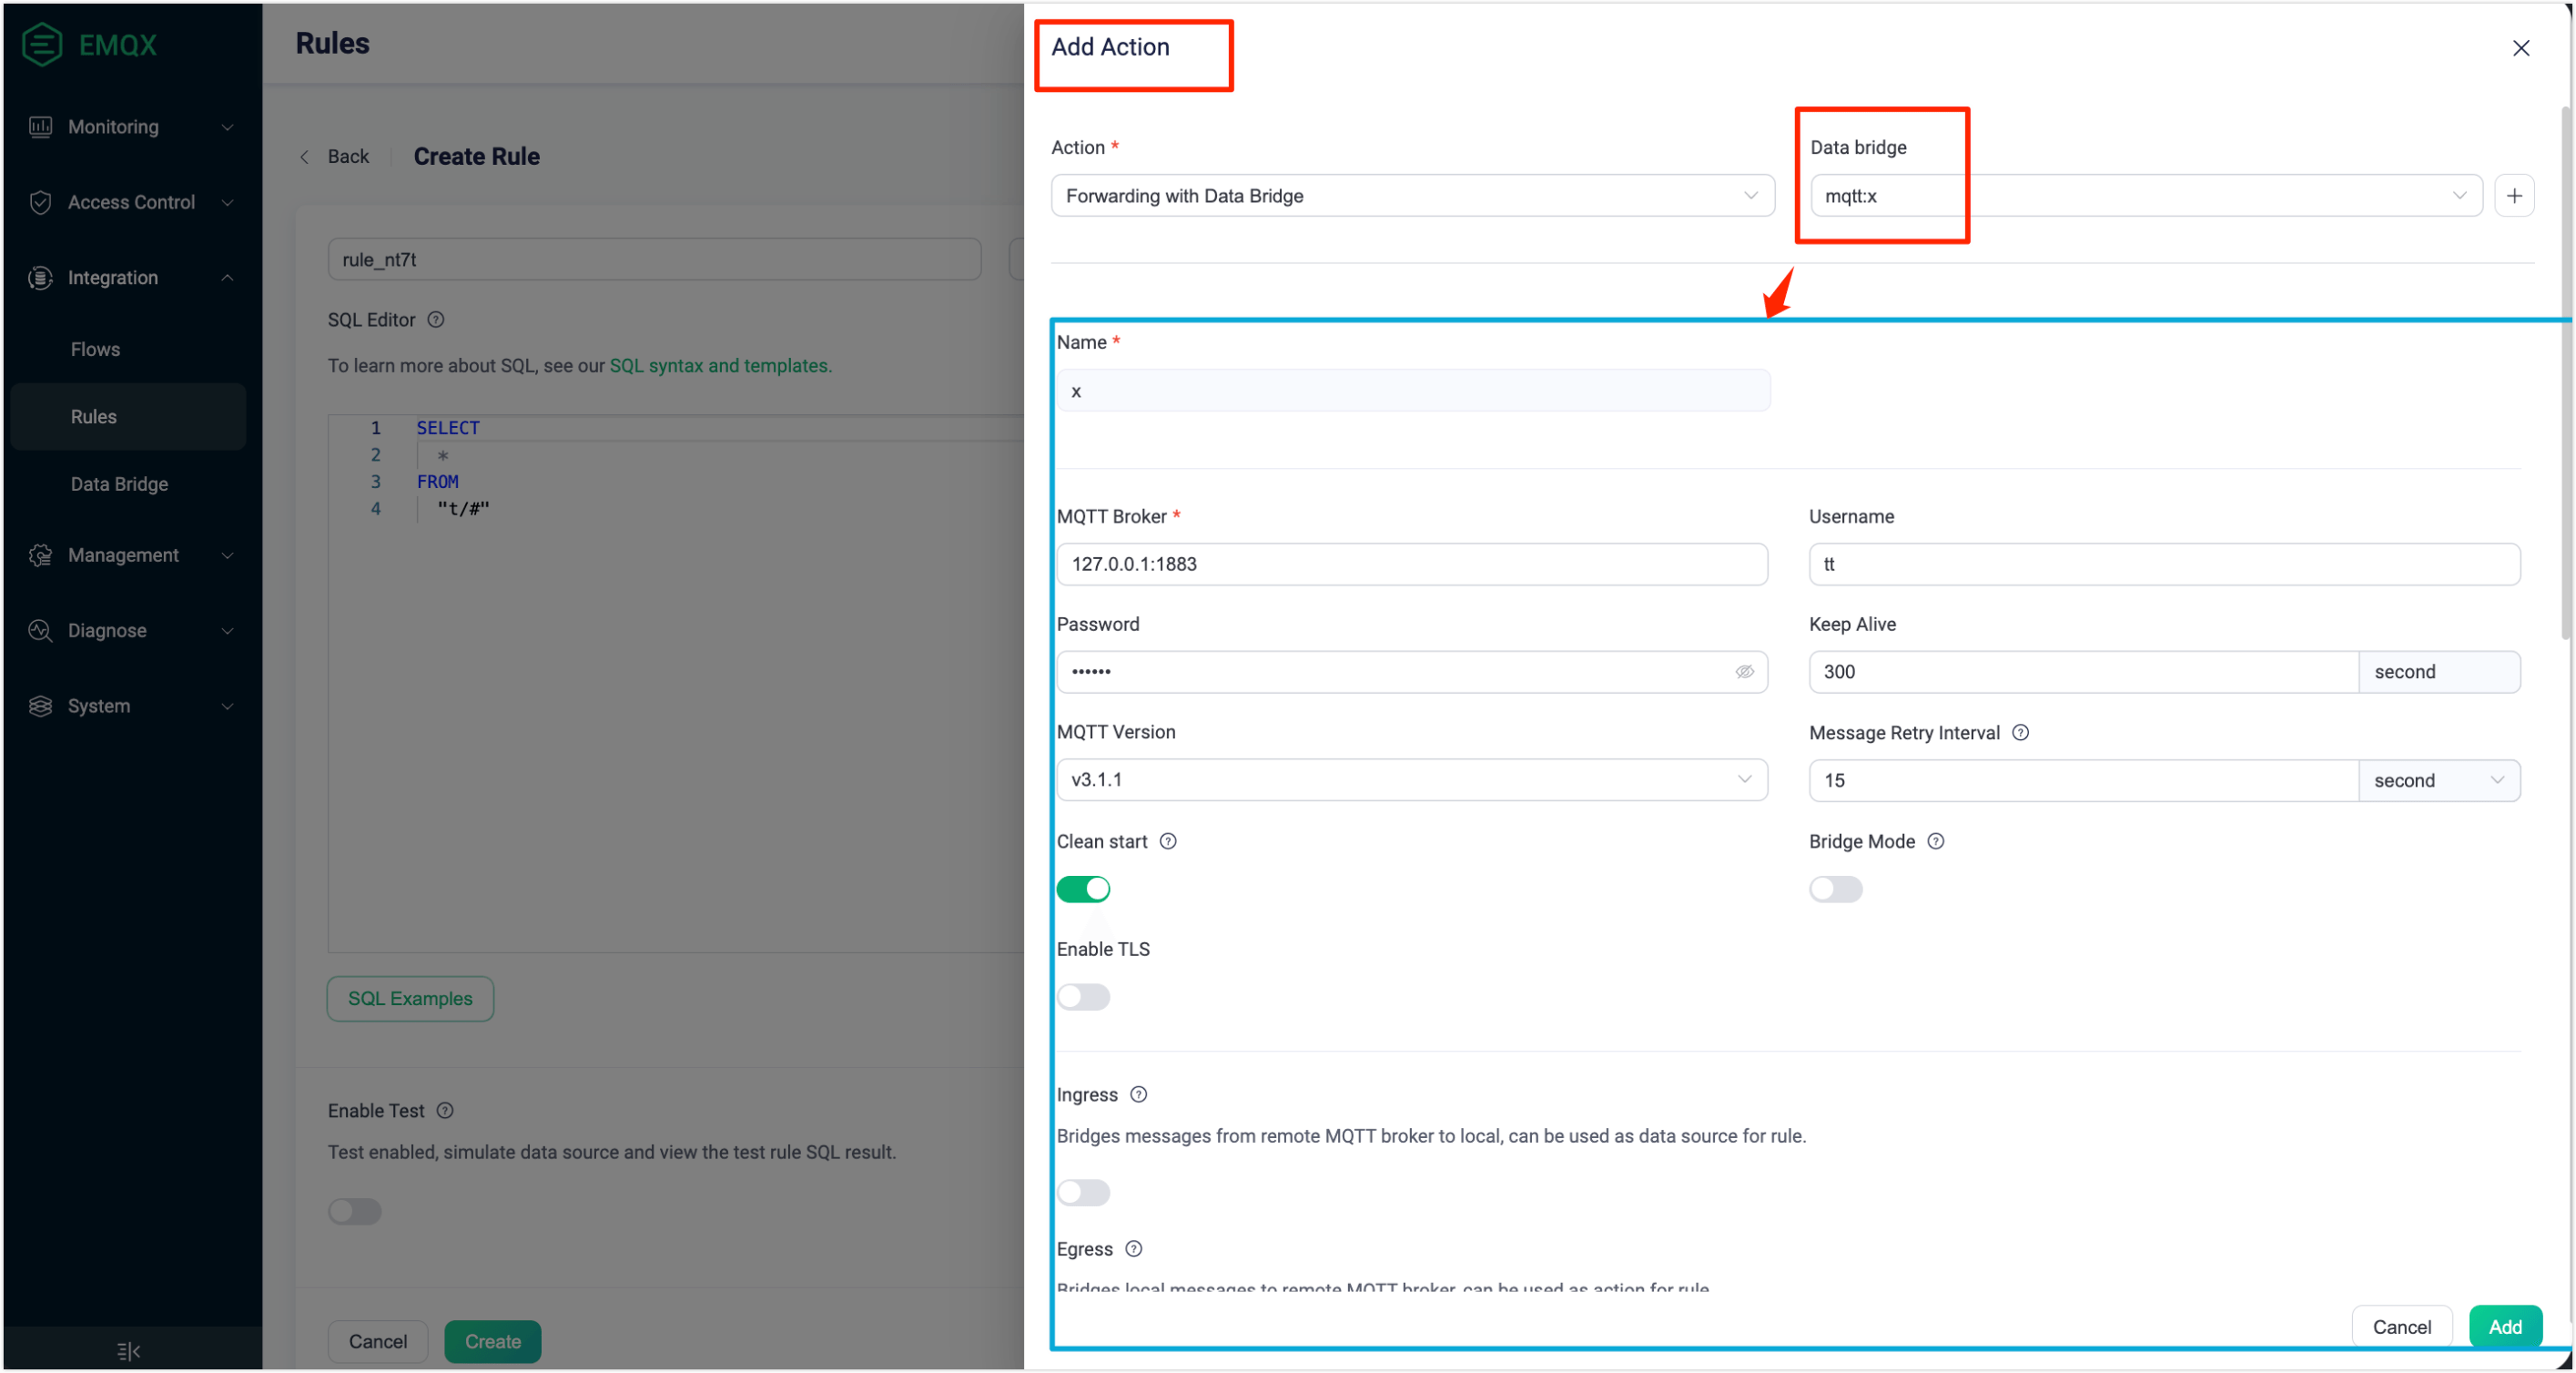2576x1373 pixels.
Task: Click the Message Retry Interval help icon
Action: tap(2020, 733)
